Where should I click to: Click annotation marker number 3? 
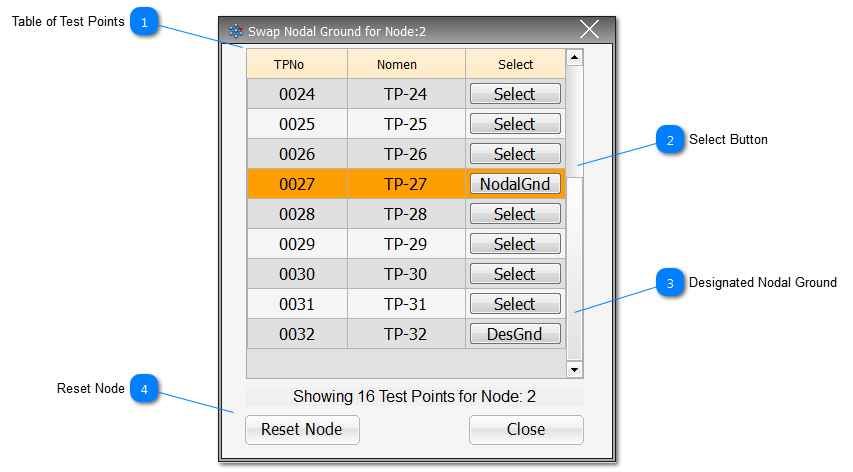(x=670, y=283)
